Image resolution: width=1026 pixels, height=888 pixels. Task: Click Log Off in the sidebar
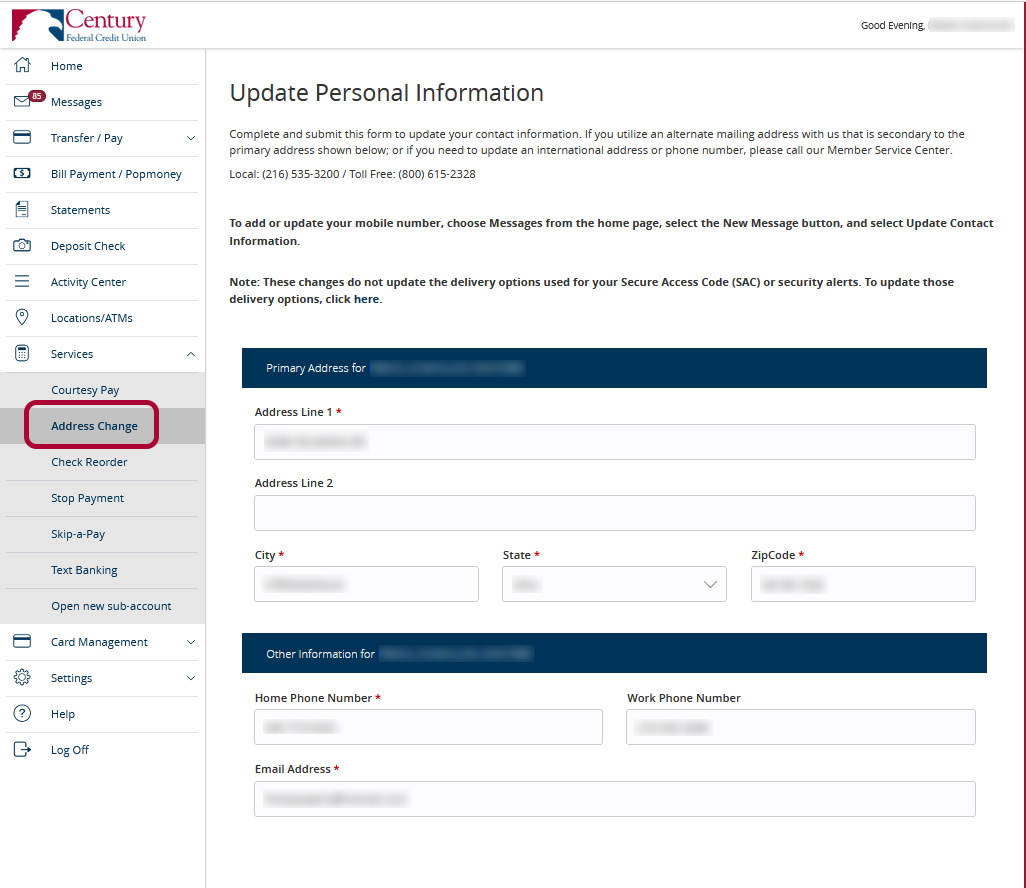pos(70,749)
